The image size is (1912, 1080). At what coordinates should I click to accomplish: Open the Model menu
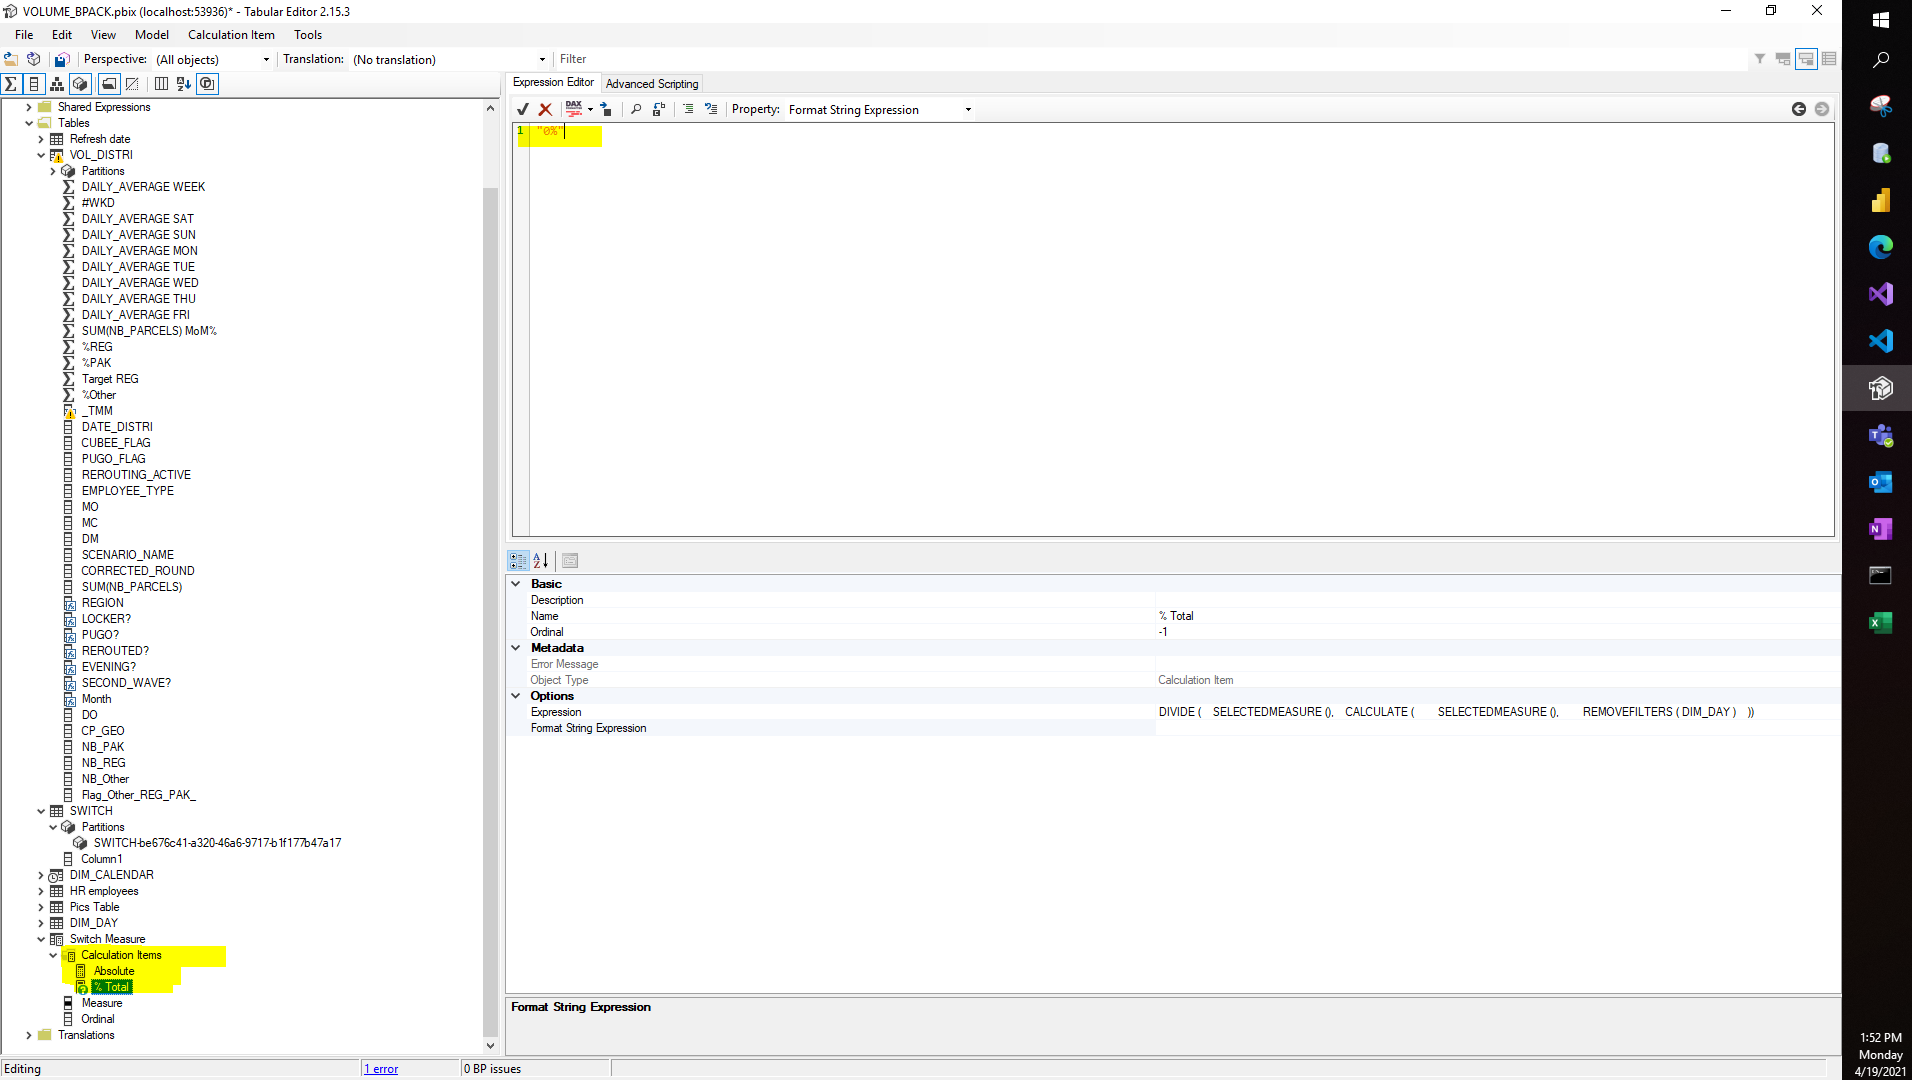tap(152, 34)
